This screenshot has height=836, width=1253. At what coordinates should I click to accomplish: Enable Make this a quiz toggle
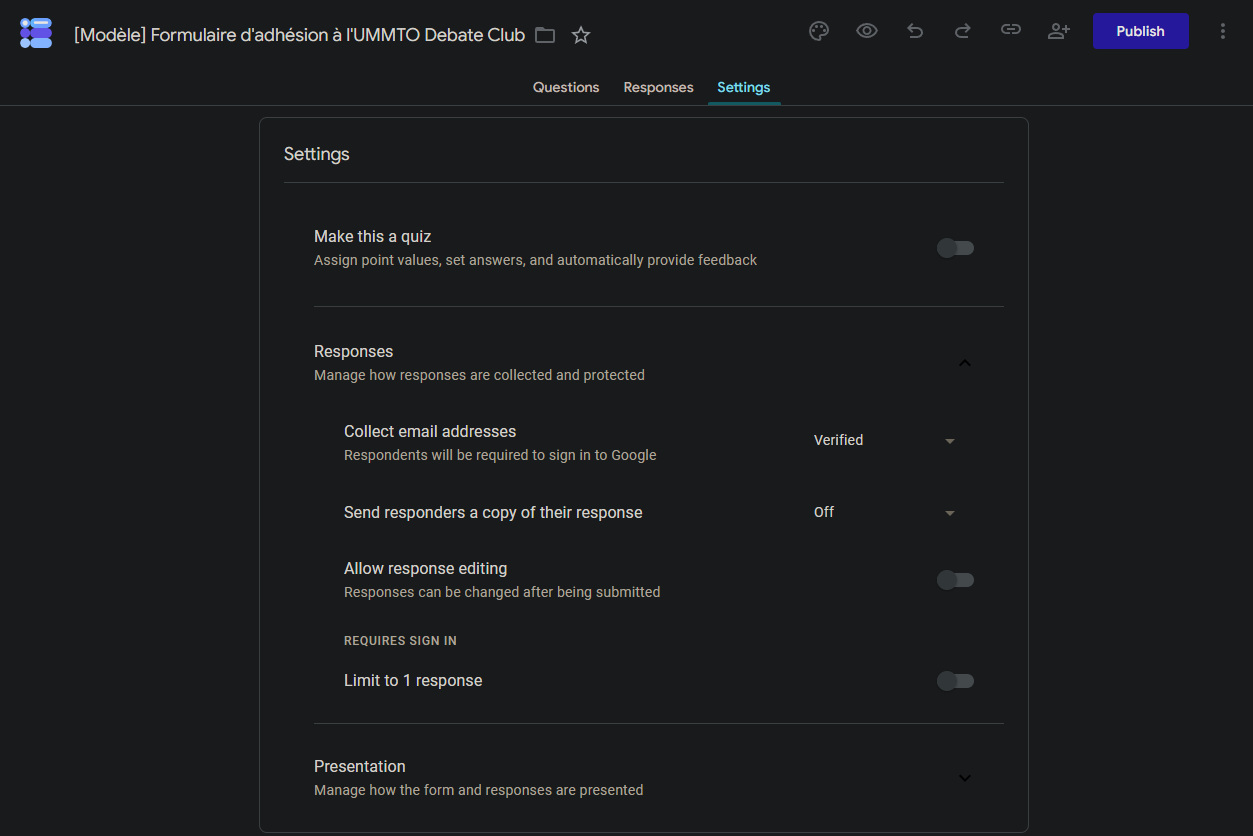(x=955, y=248)
